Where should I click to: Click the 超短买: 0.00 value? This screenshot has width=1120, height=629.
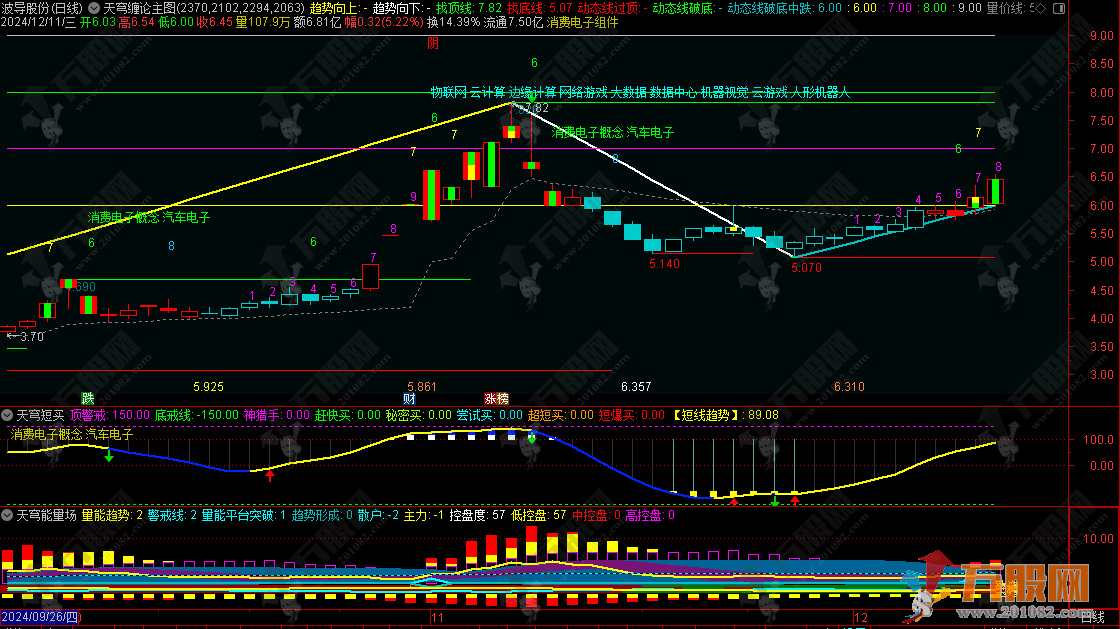[561, 415]
